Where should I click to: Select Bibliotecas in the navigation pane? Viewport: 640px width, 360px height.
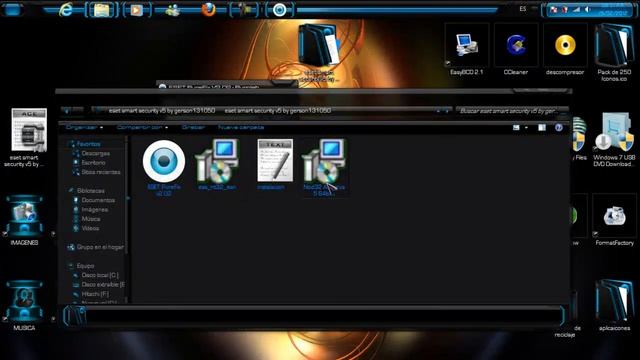click(90, 191)
